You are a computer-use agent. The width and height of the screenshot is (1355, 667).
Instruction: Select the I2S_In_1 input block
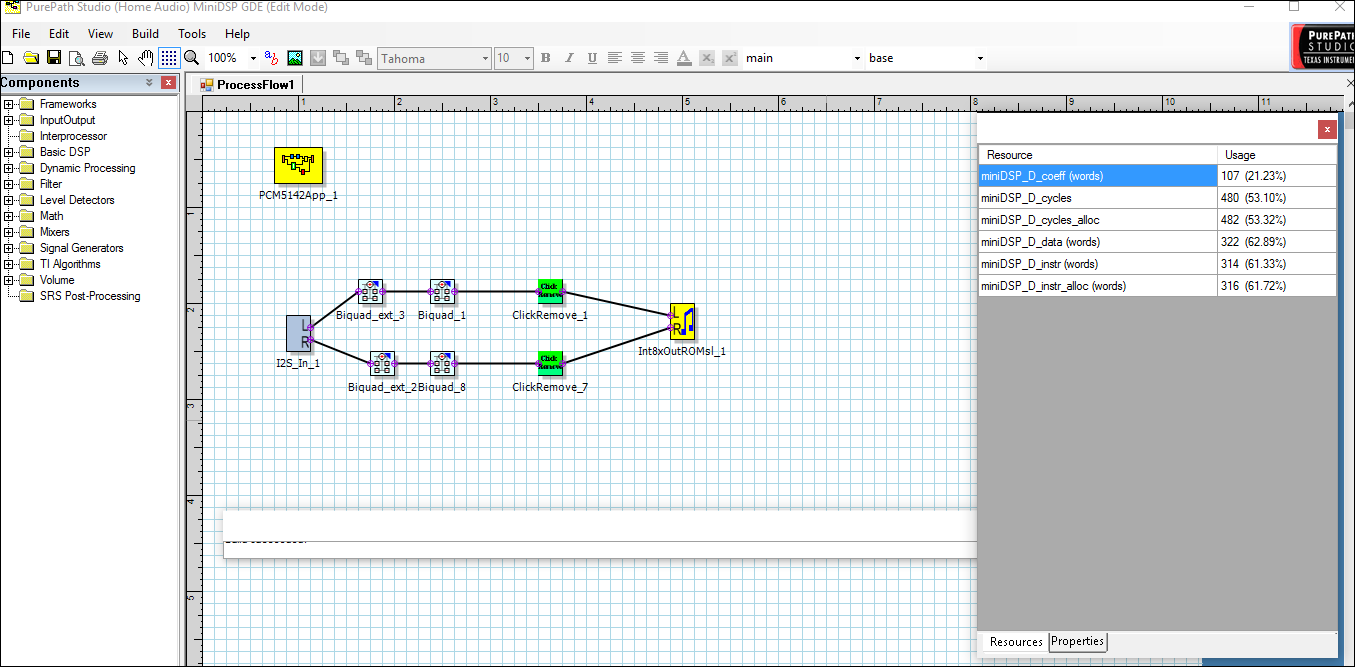click(x=298, y=333)
